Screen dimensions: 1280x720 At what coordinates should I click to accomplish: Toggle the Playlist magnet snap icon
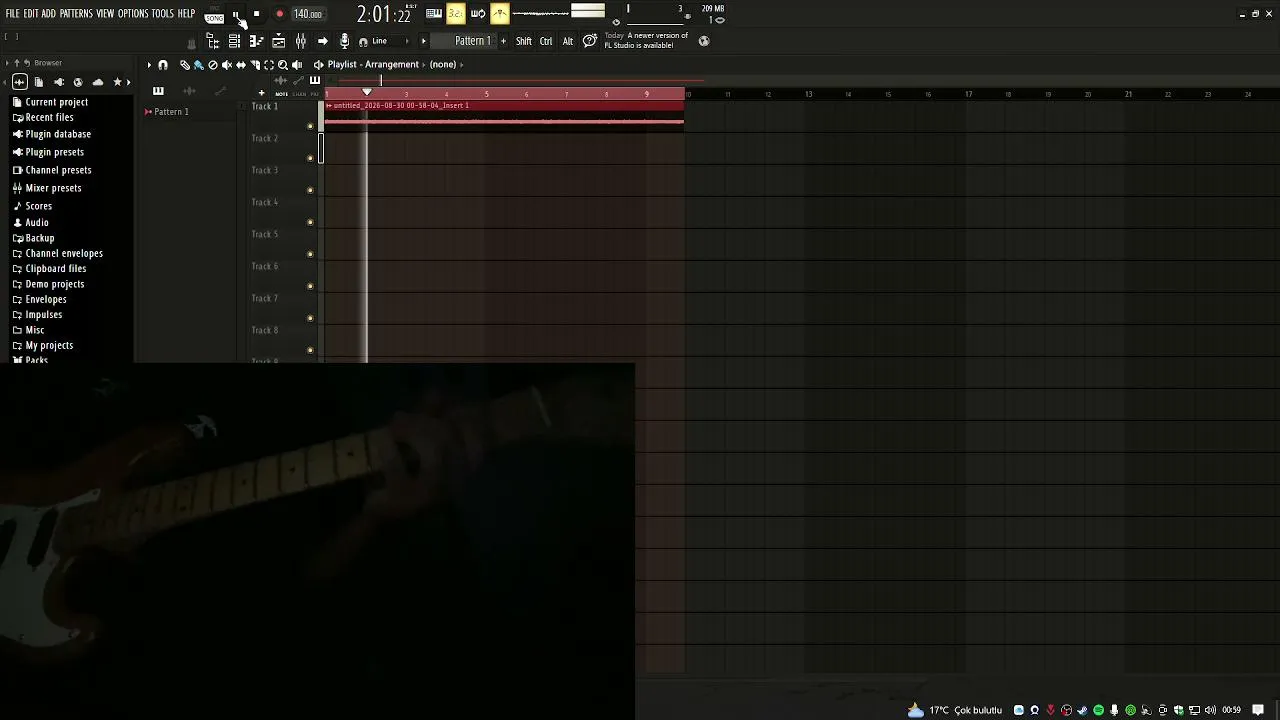[x=163, y=65]
